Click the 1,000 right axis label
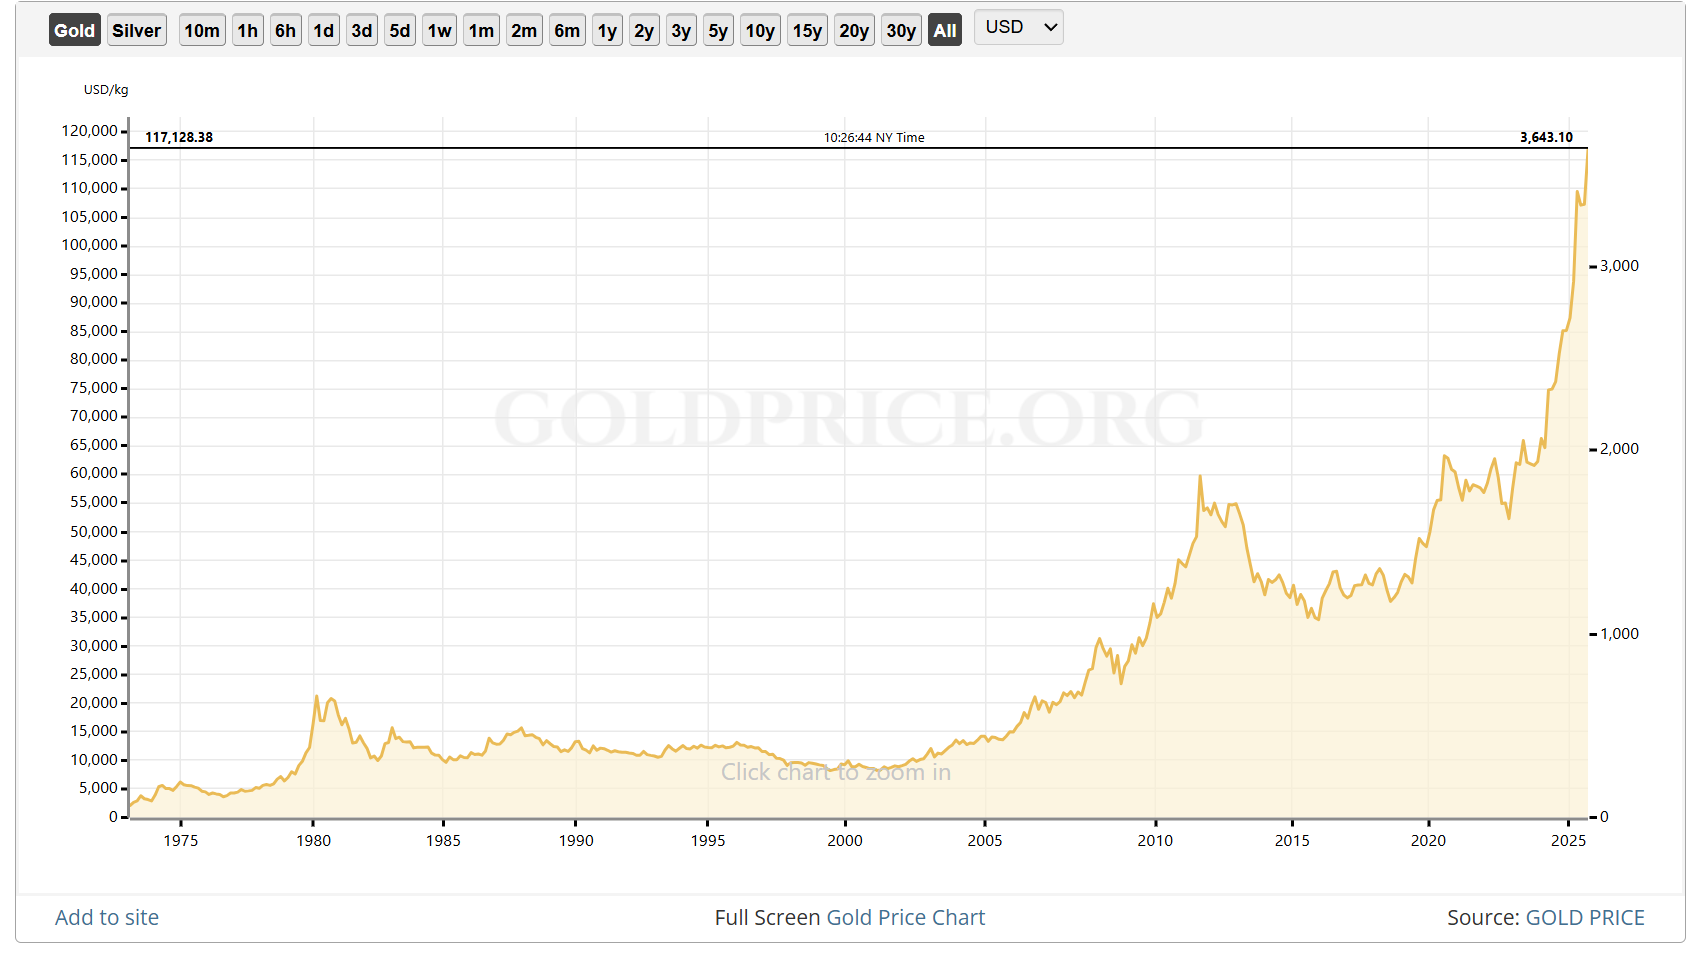This screenshot has width=1702, height=957. click(1619, 633)
